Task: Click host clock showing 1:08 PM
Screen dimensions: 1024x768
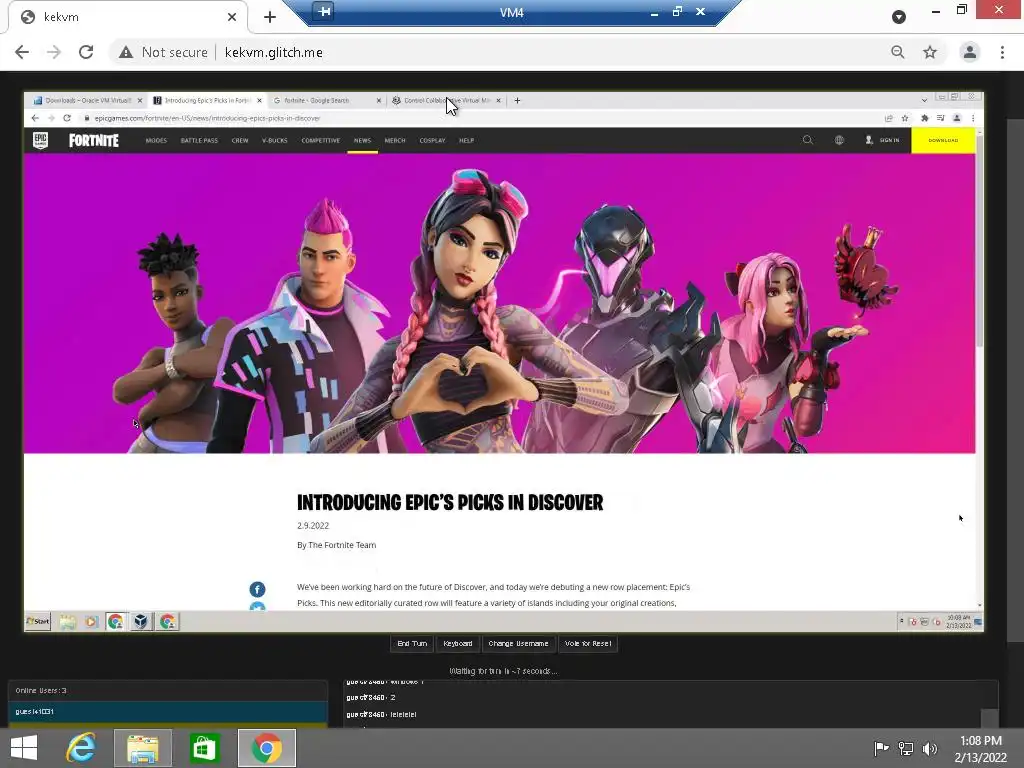Action: pos(980,748)
